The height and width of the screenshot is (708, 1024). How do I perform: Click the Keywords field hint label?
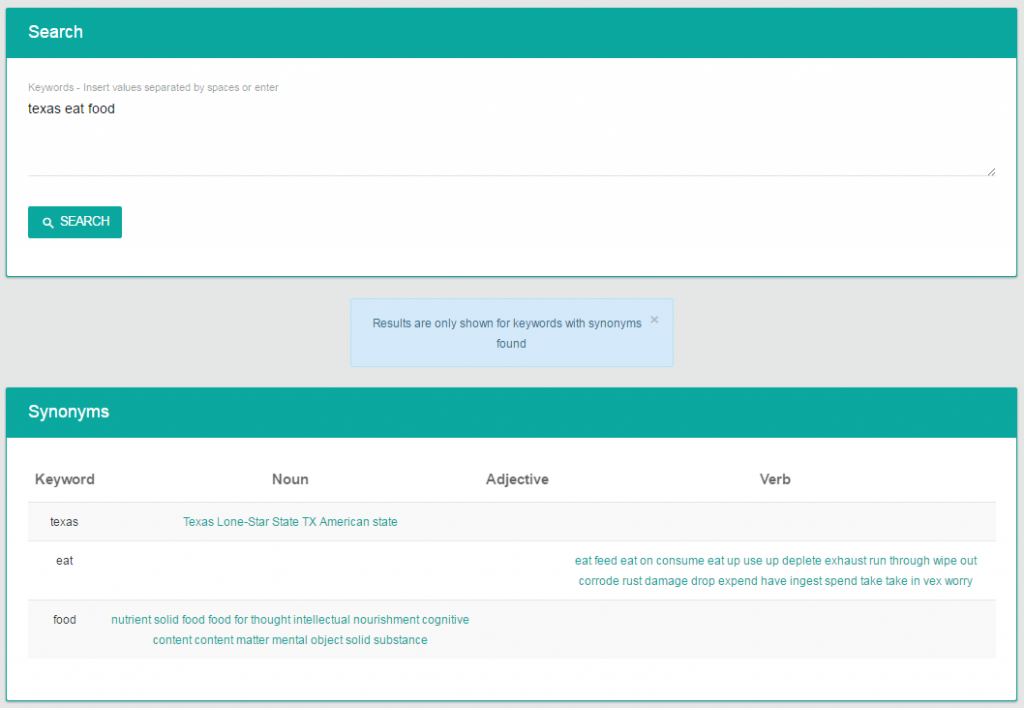153,88
